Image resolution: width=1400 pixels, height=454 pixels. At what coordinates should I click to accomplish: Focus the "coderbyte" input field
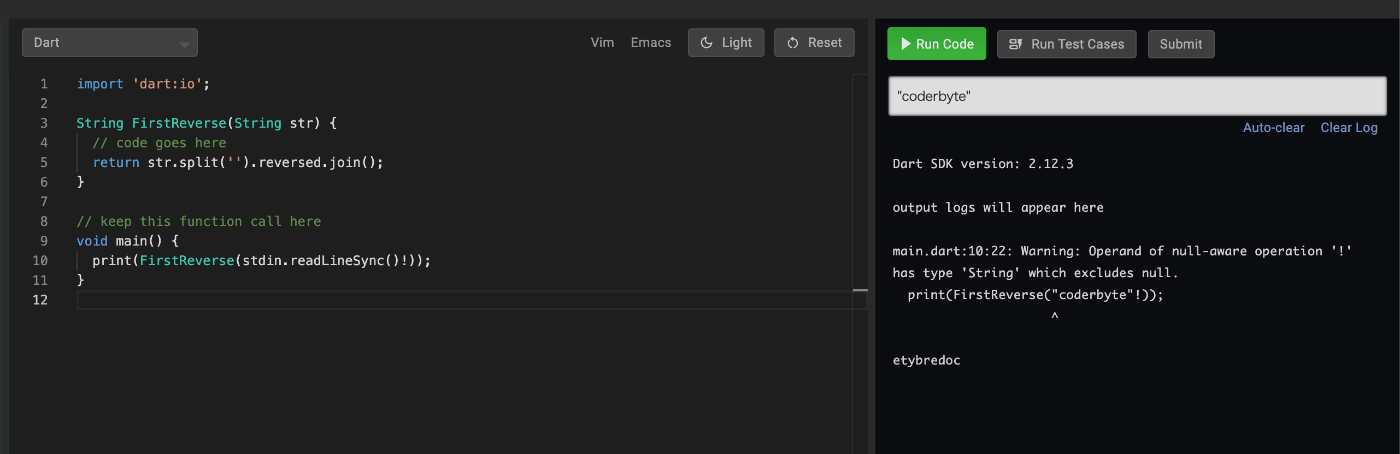(1137, 96)
